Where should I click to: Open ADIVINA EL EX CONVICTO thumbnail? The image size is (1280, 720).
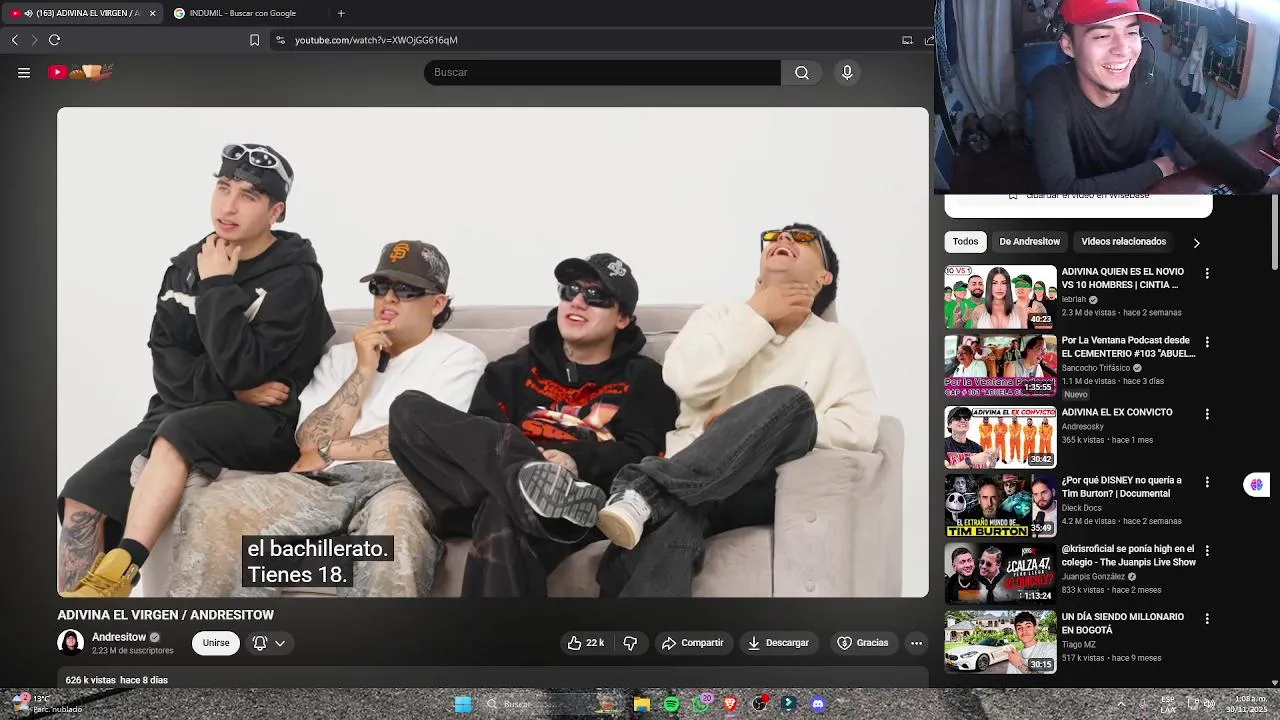tap(1000, 437)
